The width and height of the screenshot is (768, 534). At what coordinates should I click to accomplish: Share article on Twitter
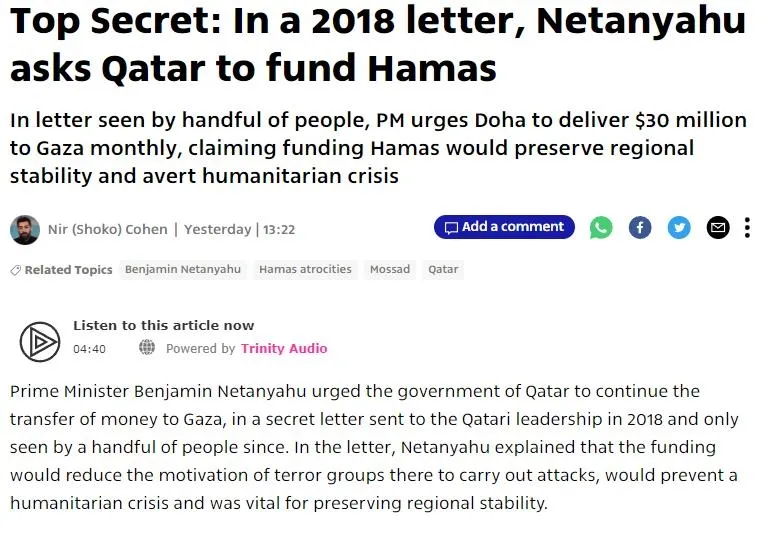coord(679,228)
